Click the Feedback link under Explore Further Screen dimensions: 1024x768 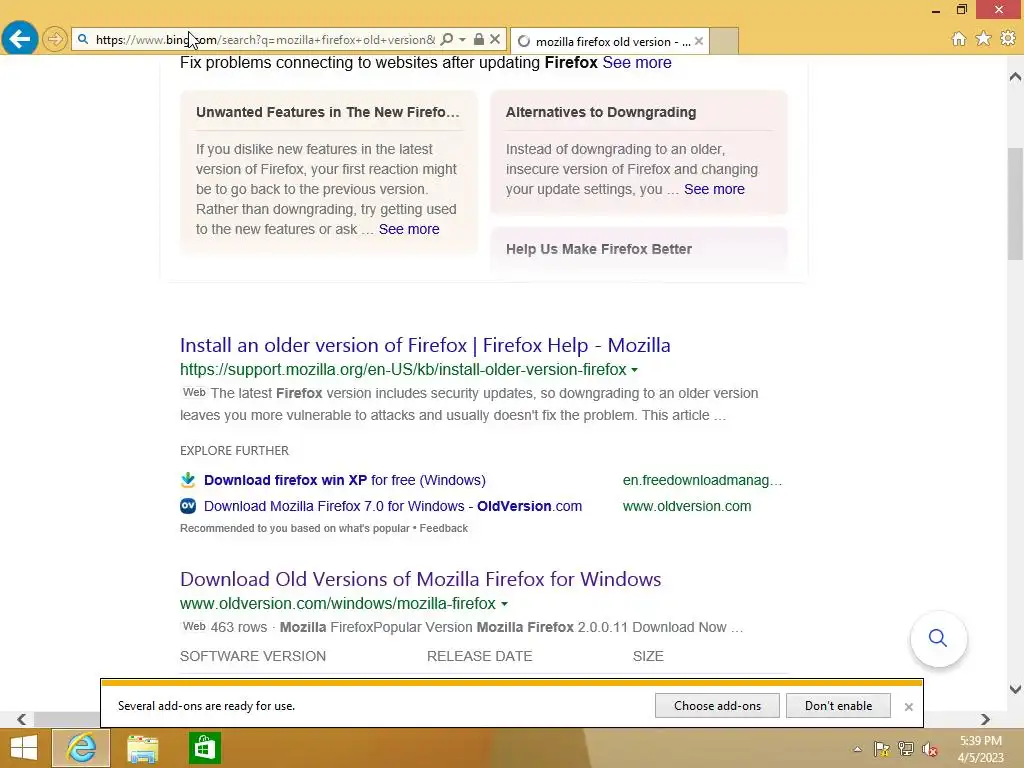click(443, 528)
